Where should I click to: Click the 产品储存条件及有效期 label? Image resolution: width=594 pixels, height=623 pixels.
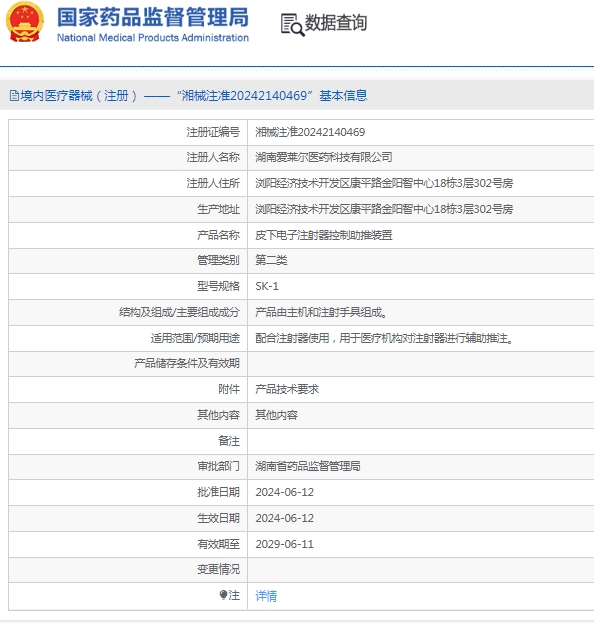click(187, 363)
